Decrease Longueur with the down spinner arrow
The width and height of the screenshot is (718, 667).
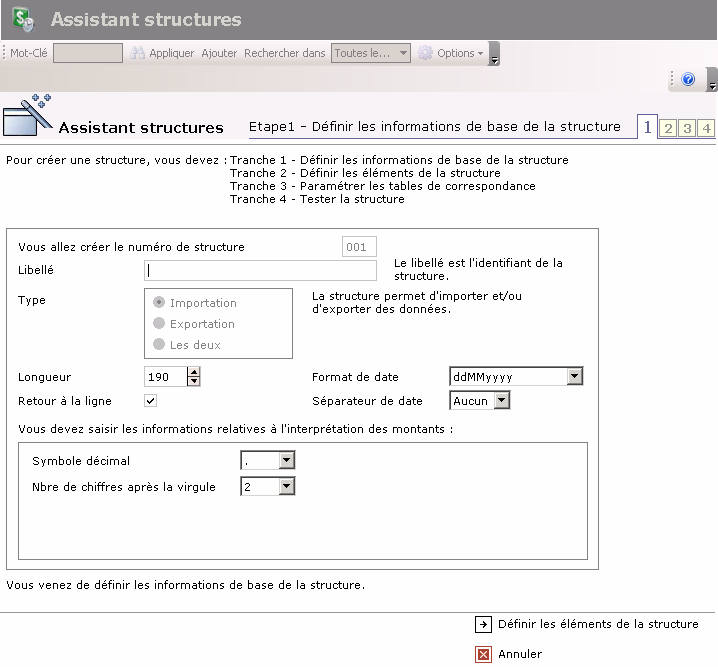click(x=194, y=381)
